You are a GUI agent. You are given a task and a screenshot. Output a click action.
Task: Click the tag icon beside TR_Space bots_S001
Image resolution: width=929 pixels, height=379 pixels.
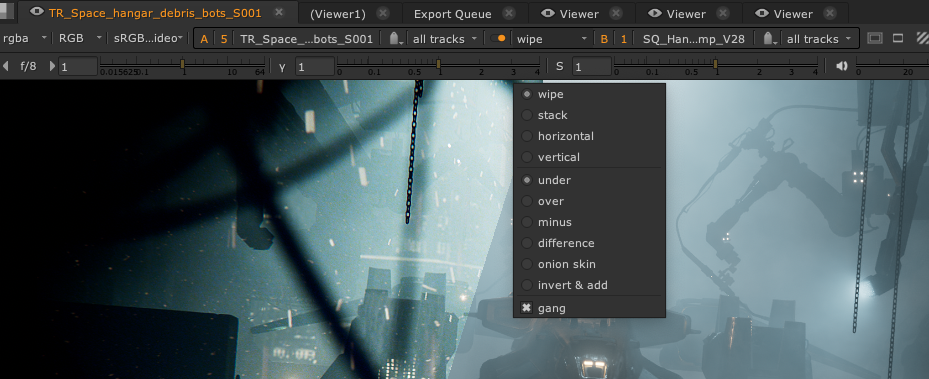[395, 38]
